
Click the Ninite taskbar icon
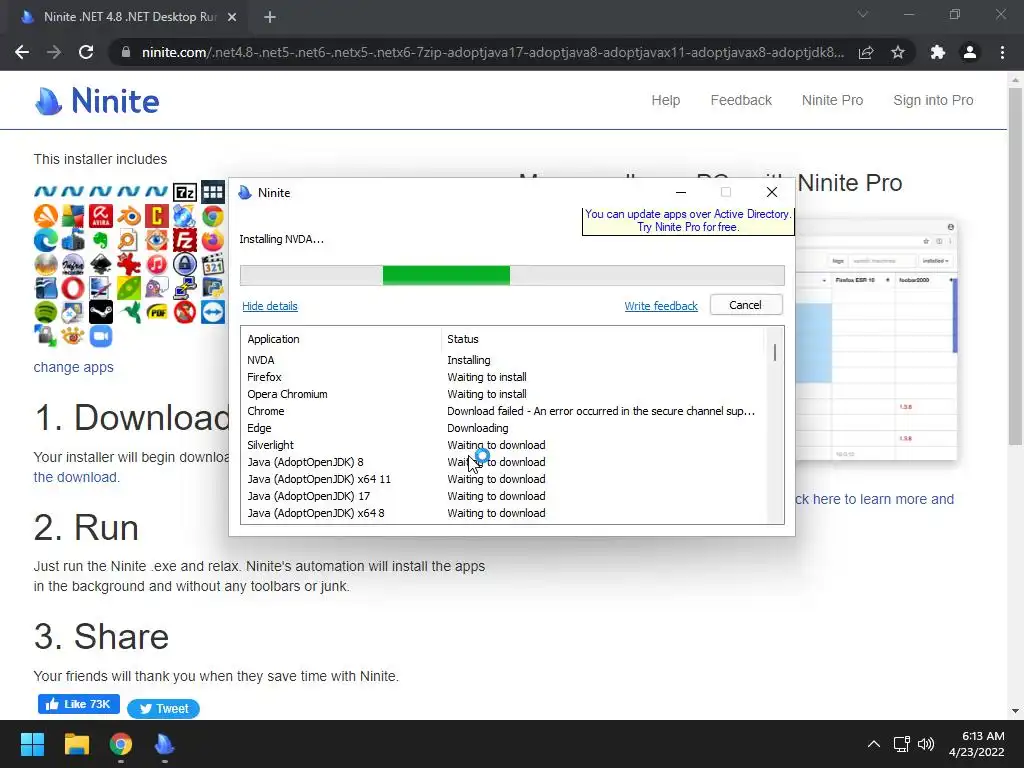click(165, 744)
